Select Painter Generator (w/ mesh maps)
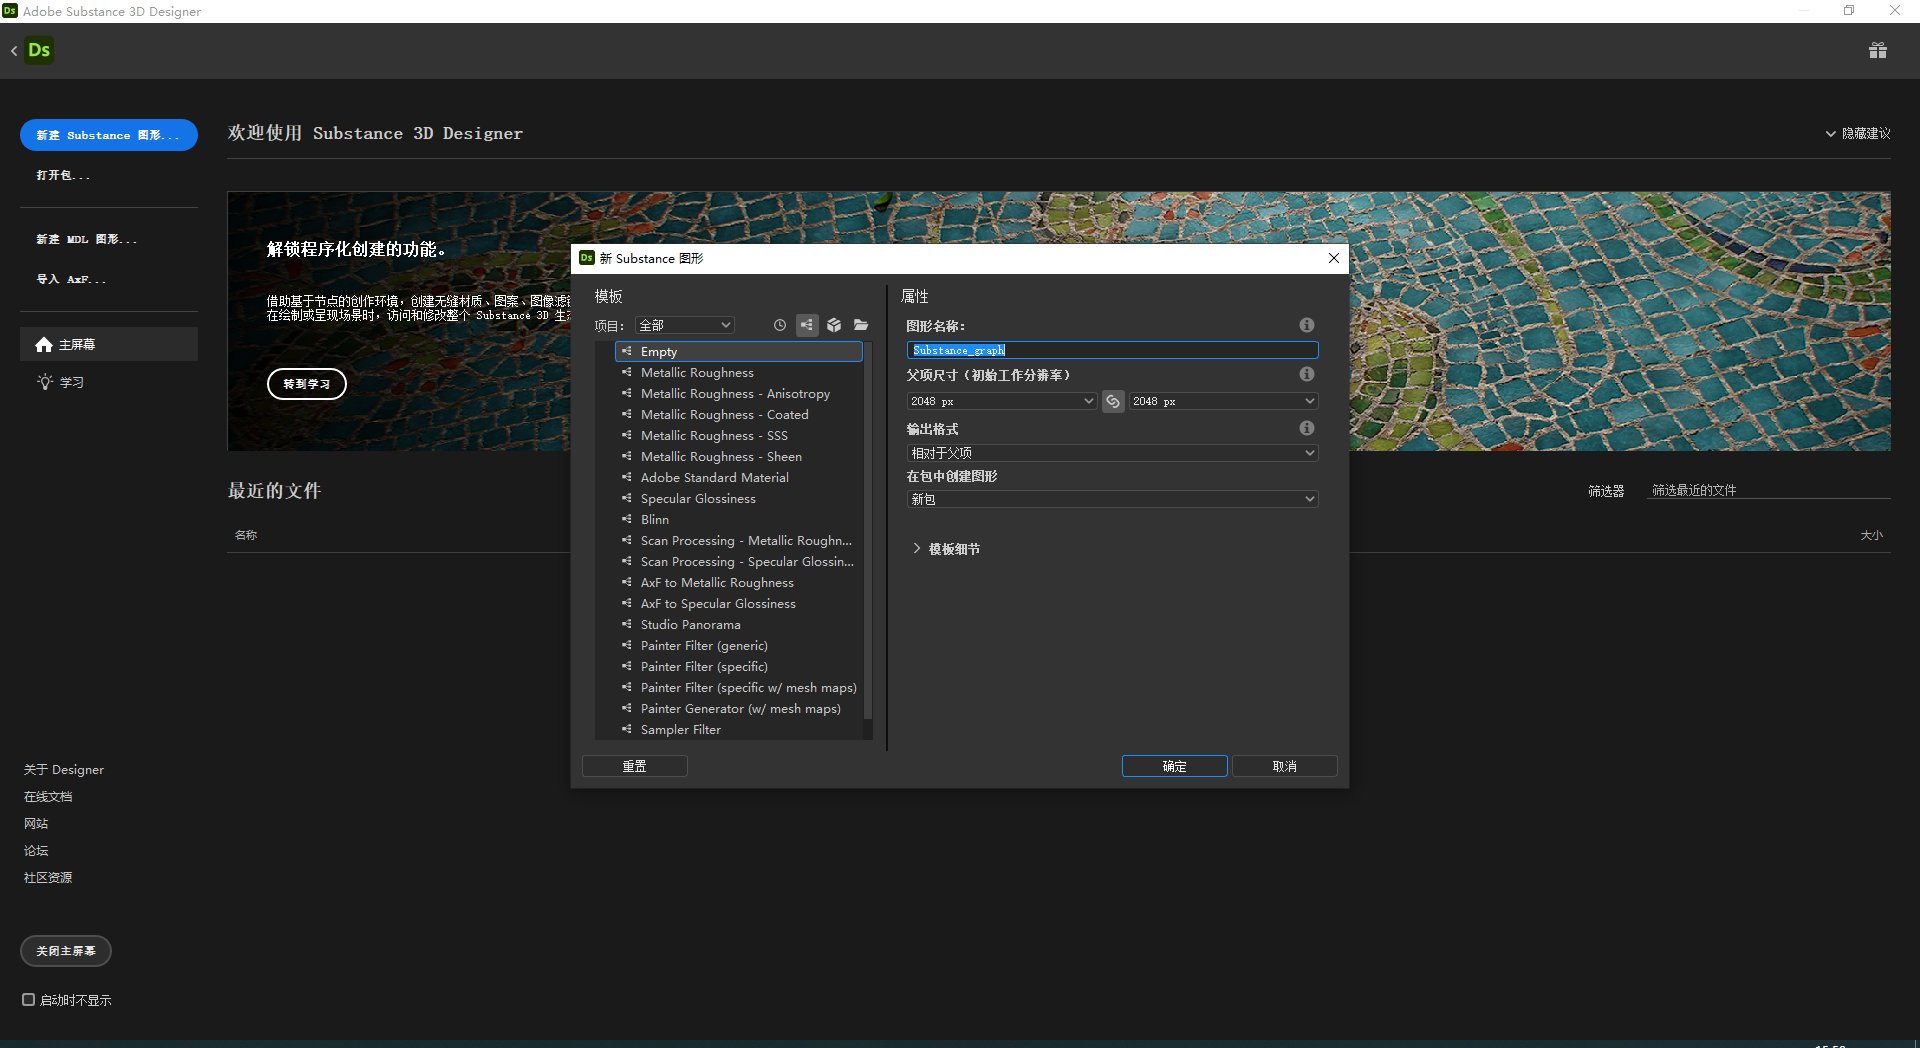This screenshot has height=1048, width=1920. (x=738, y=708)
